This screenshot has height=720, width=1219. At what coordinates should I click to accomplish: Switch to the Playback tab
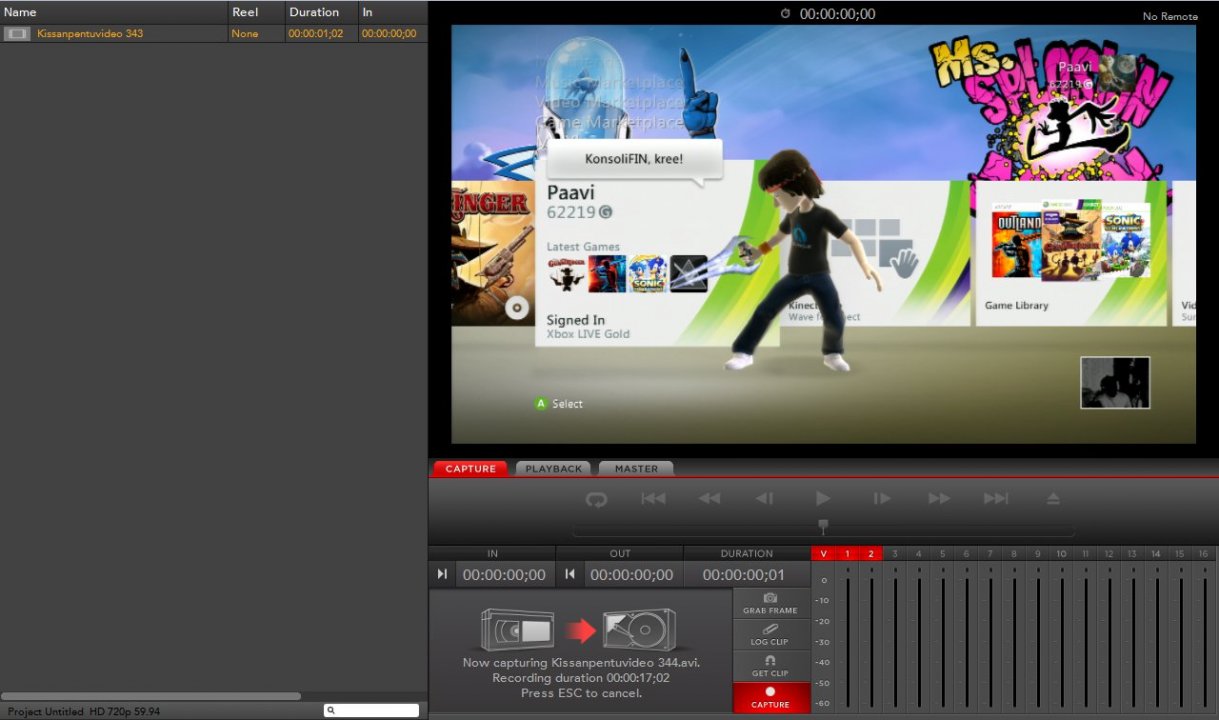tap(553, 468)
